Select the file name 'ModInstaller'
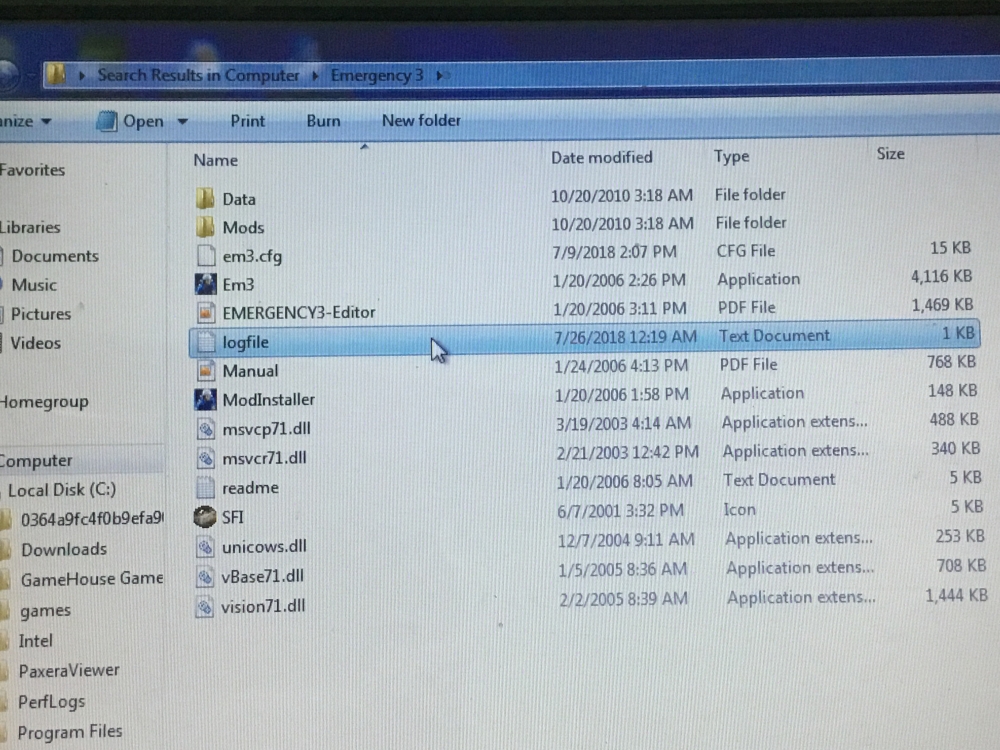The width and height of the screenshot is (1000, 750). point(268,399)
